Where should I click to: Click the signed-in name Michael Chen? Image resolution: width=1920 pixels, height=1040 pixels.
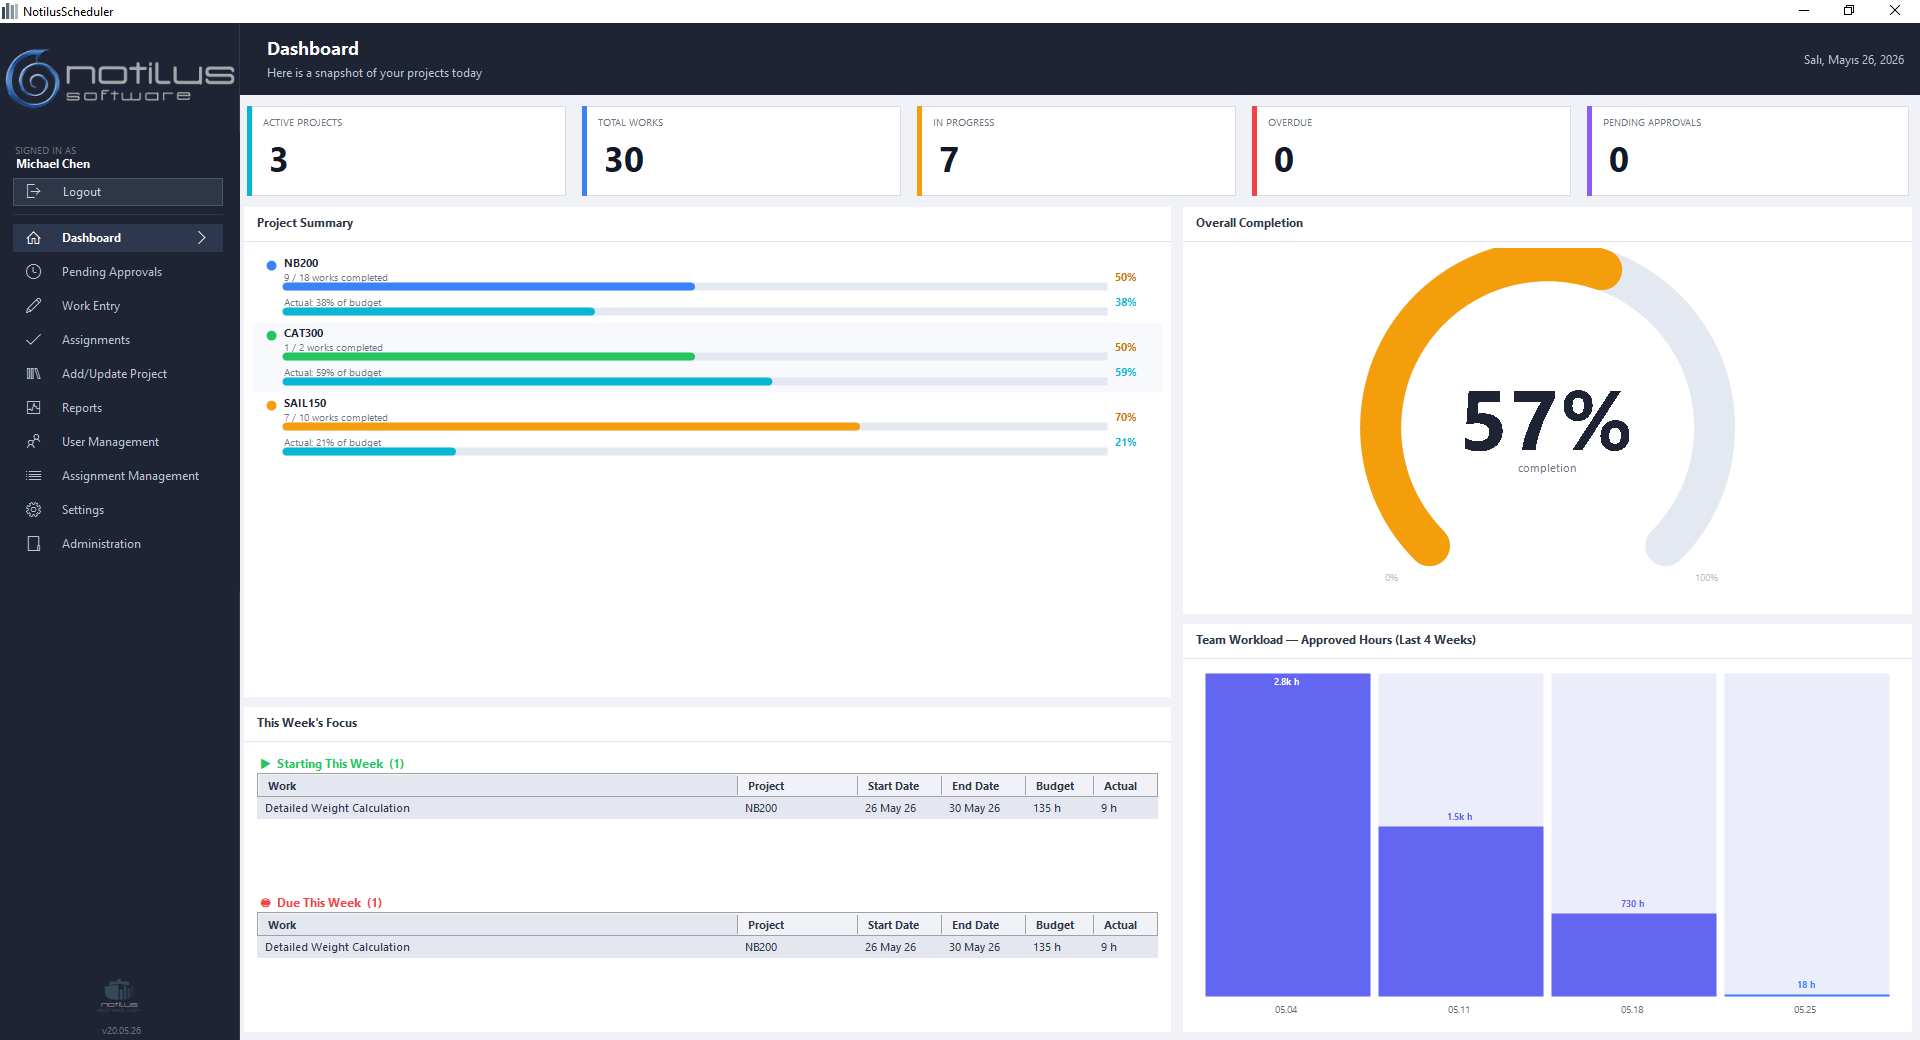click(x=53, y=164)
